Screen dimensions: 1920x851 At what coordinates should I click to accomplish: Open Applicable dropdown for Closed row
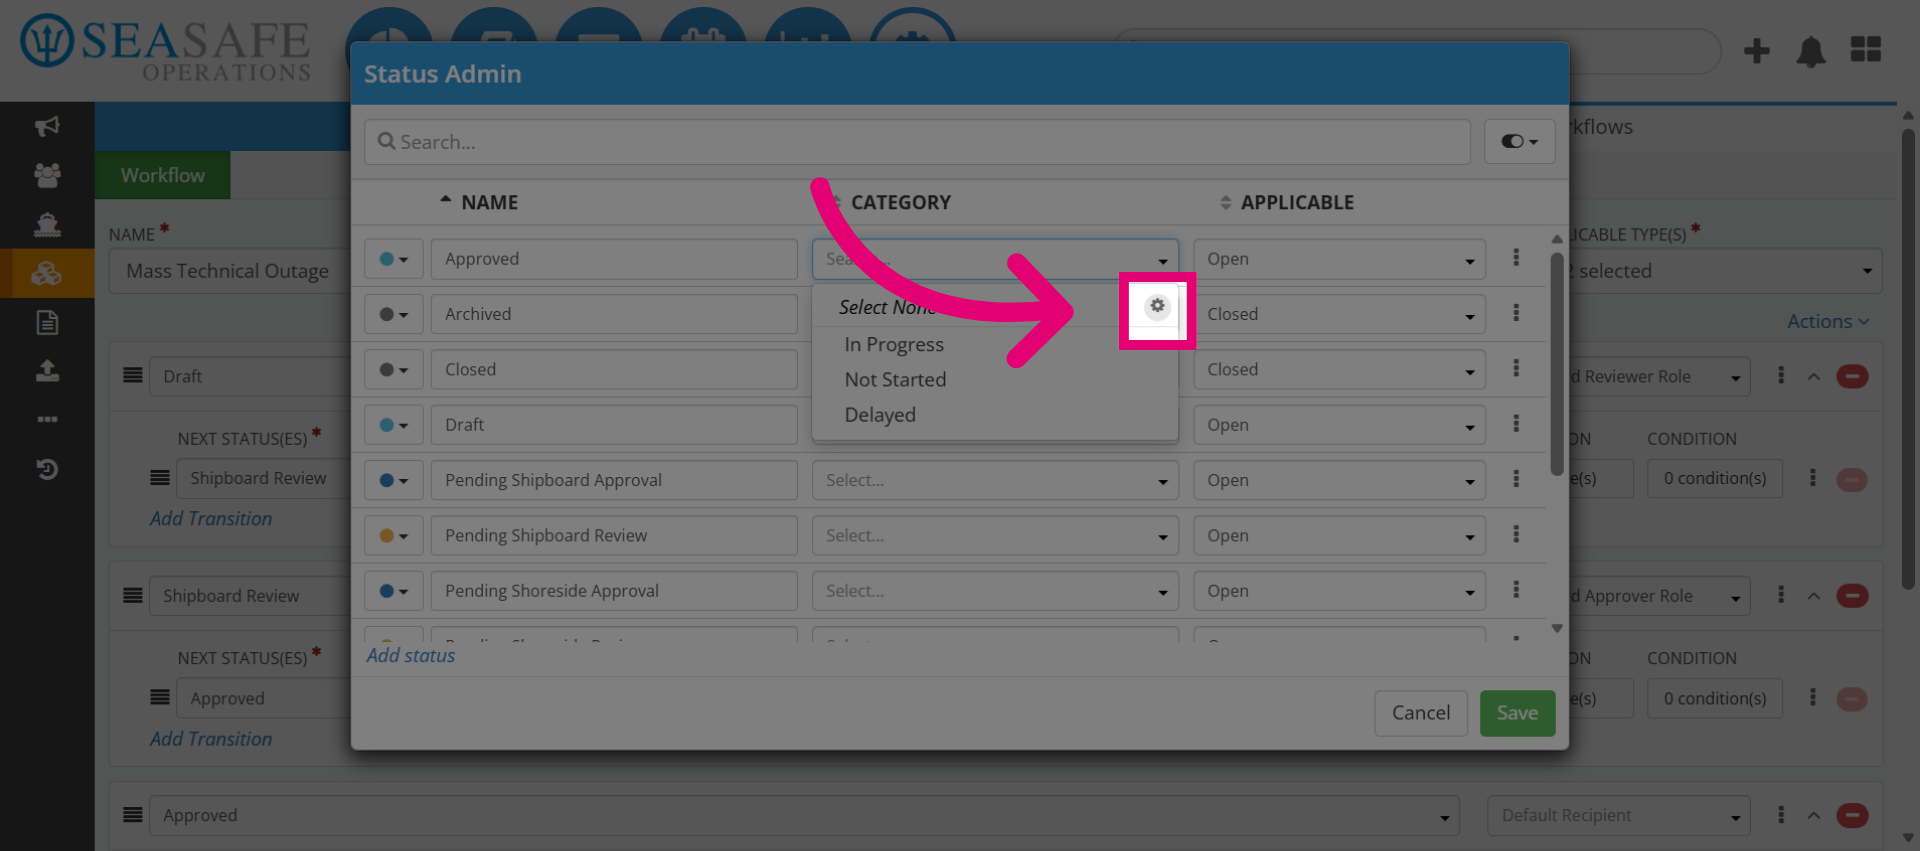click(x=1339, y=369)
